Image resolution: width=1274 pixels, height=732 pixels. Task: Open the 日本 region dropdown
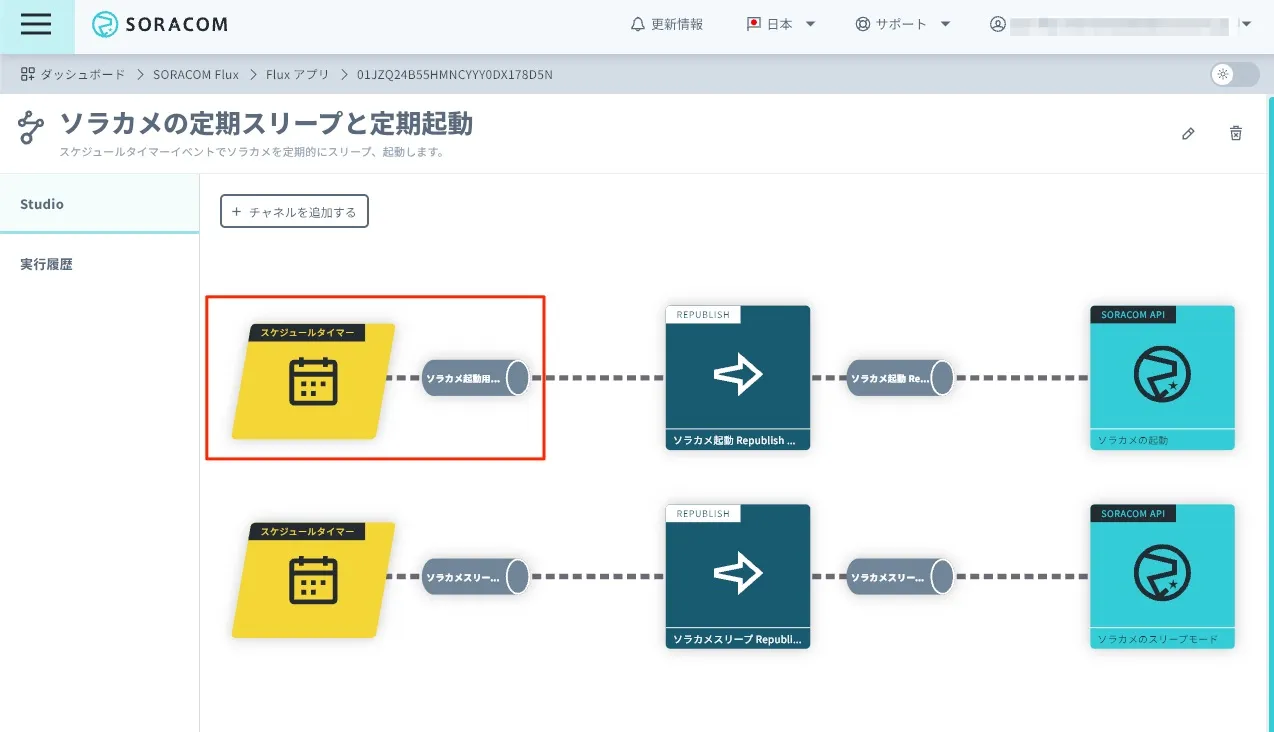click(x=781, y=25)
